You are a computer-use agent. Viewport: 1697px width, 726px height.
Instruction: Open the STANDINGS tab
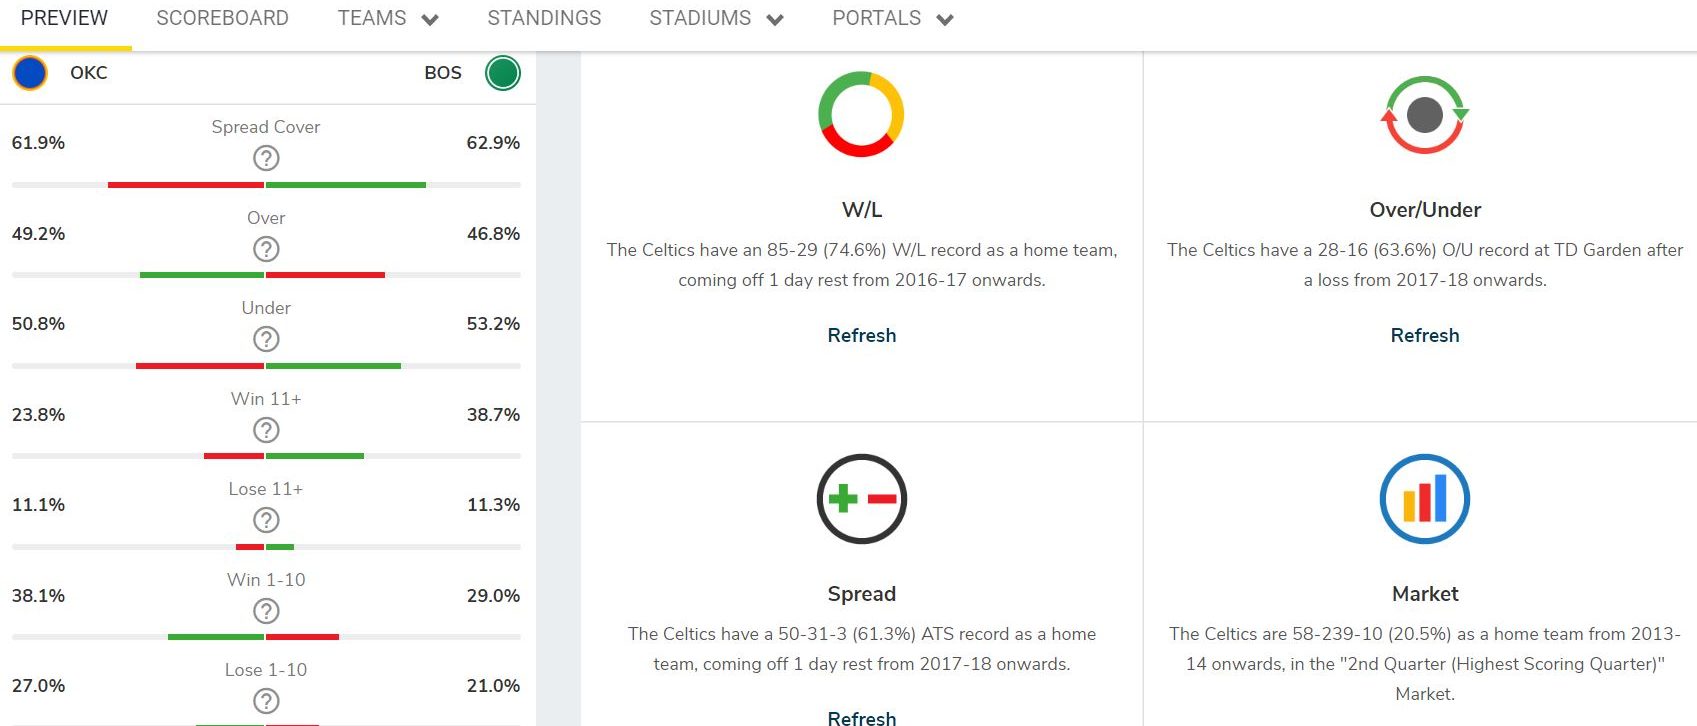click(x=544, y=19)
